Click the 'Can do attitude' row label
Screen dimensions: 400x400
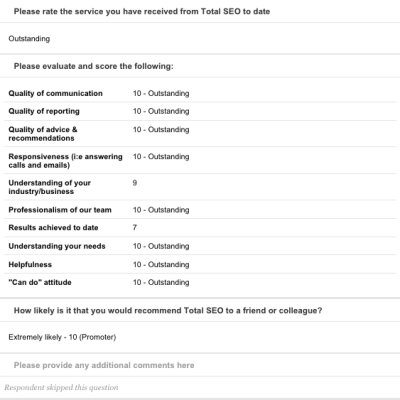40,282
